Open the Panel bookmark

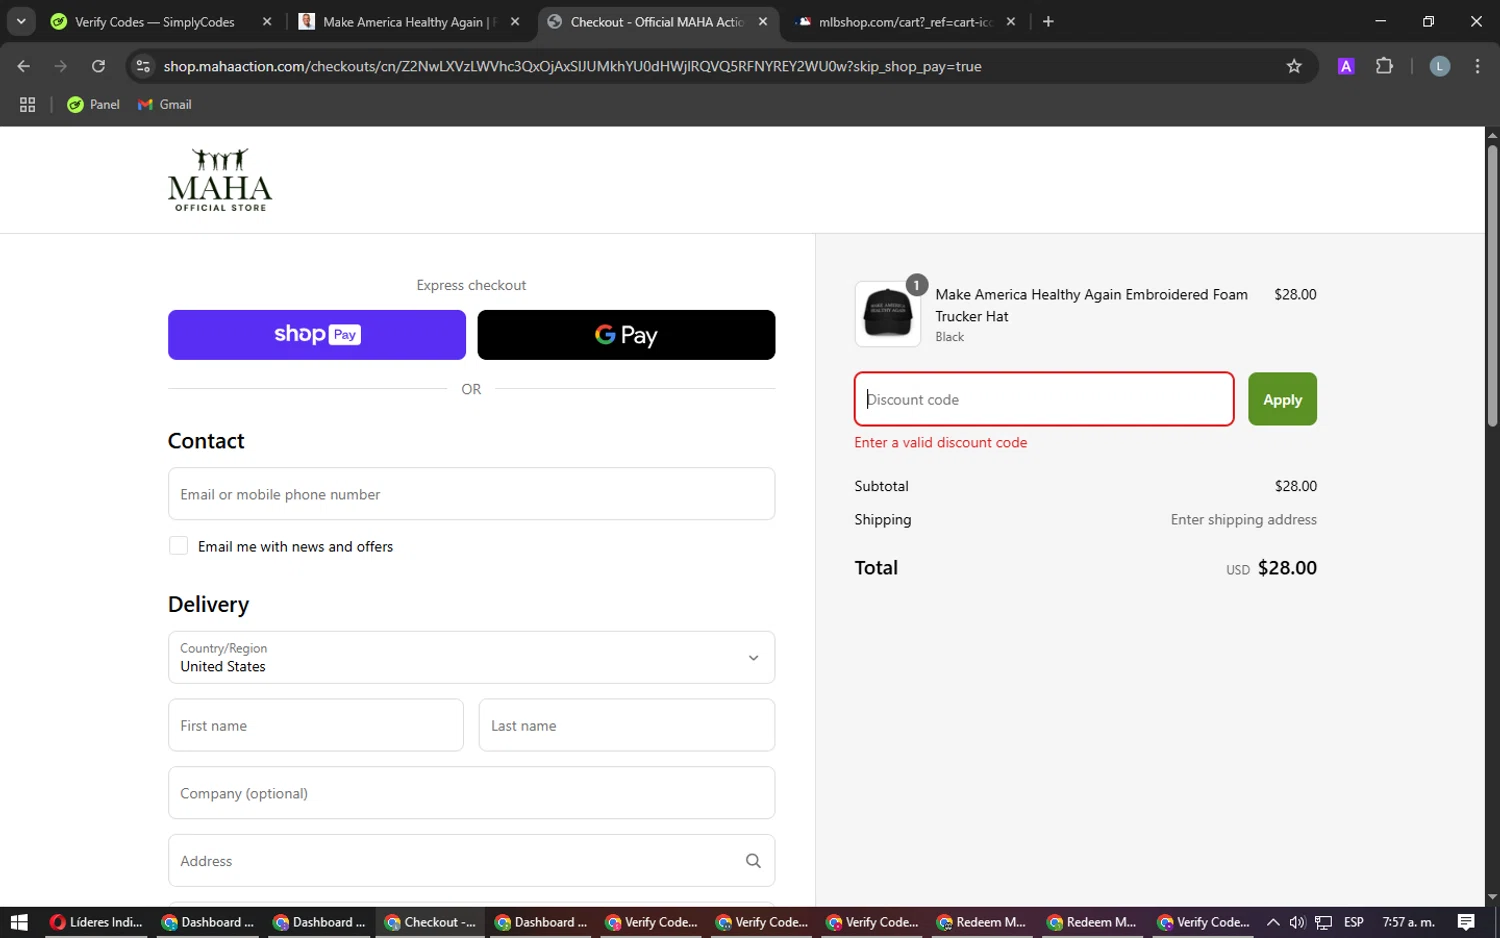pyautogui.click(x=93, y=104)
